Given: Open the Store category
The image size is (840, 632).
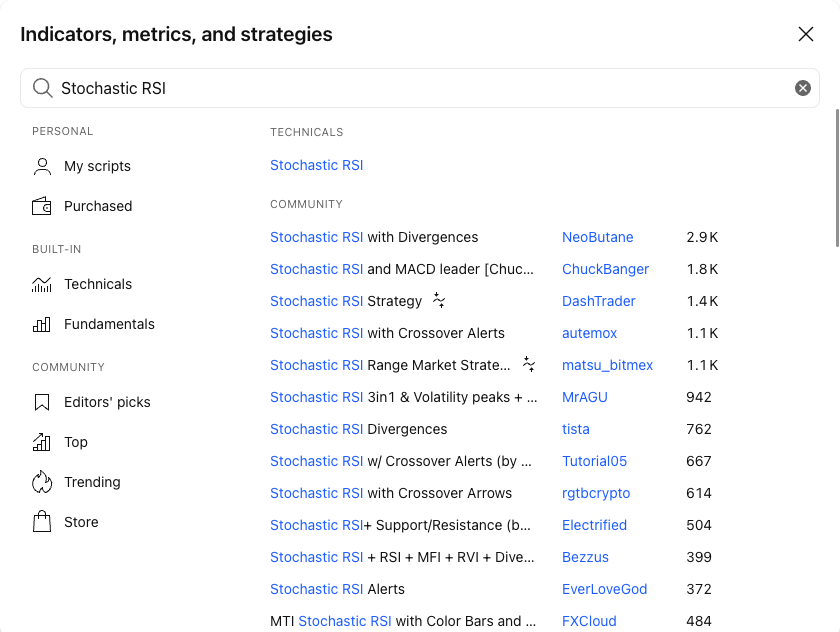Looking at the screenshot, I should coord(81,522).
